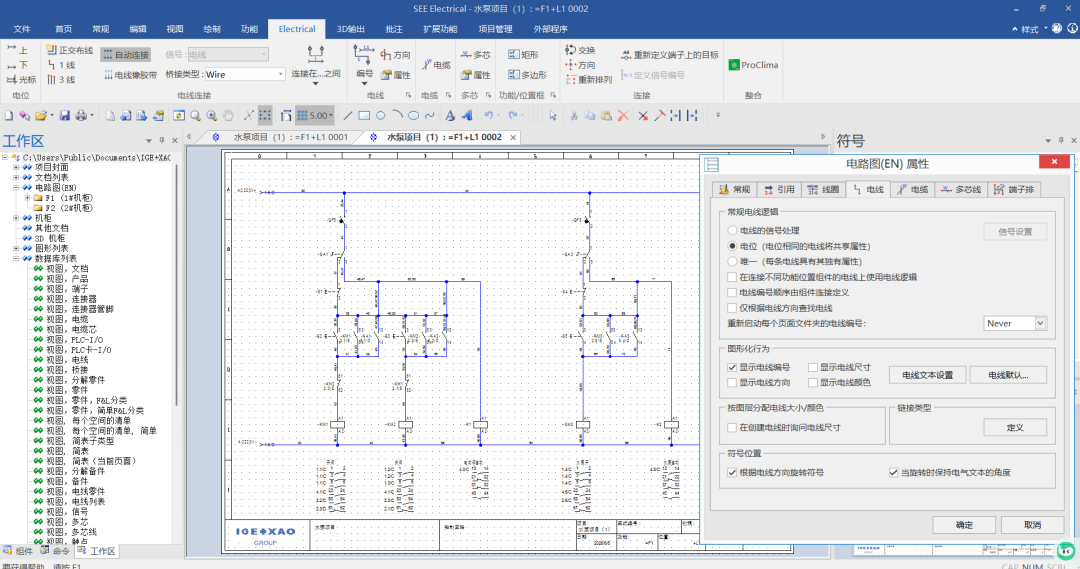Switch to the 常规 tab in properties dialog
Image resolution: width=1080 pixels, height=569 pixels.
click(734, 189)
